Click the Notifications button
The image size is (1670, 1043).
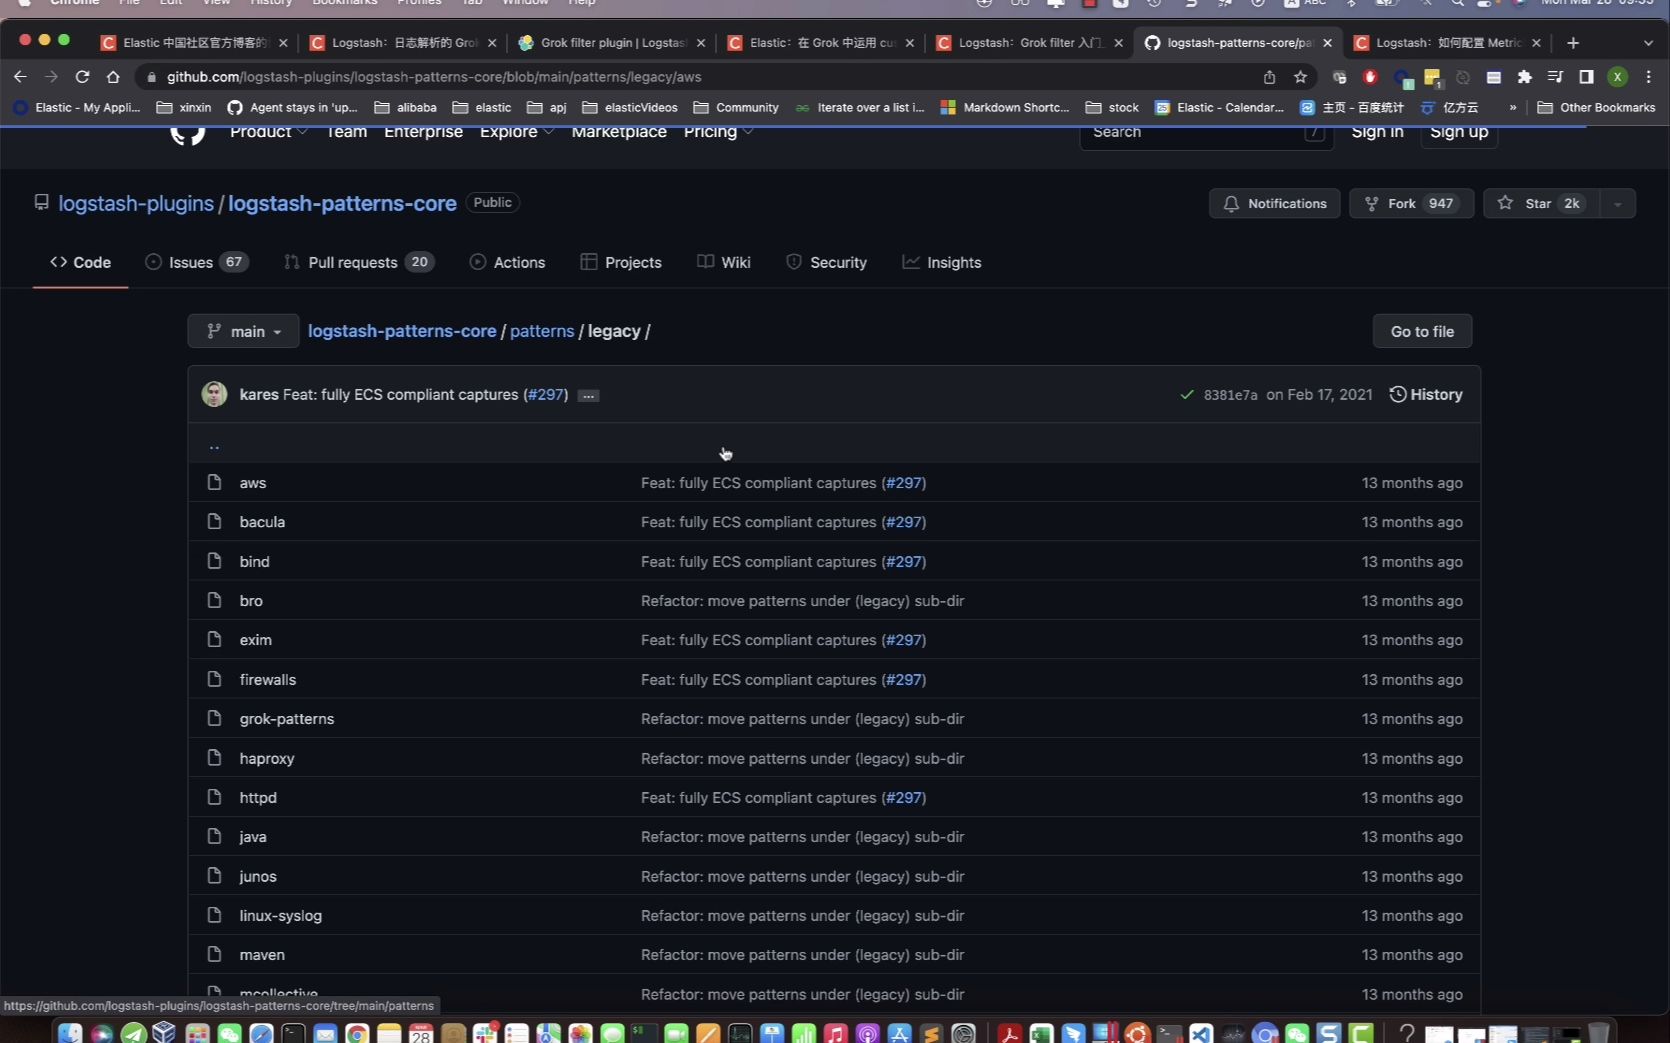click(1275, 203)
